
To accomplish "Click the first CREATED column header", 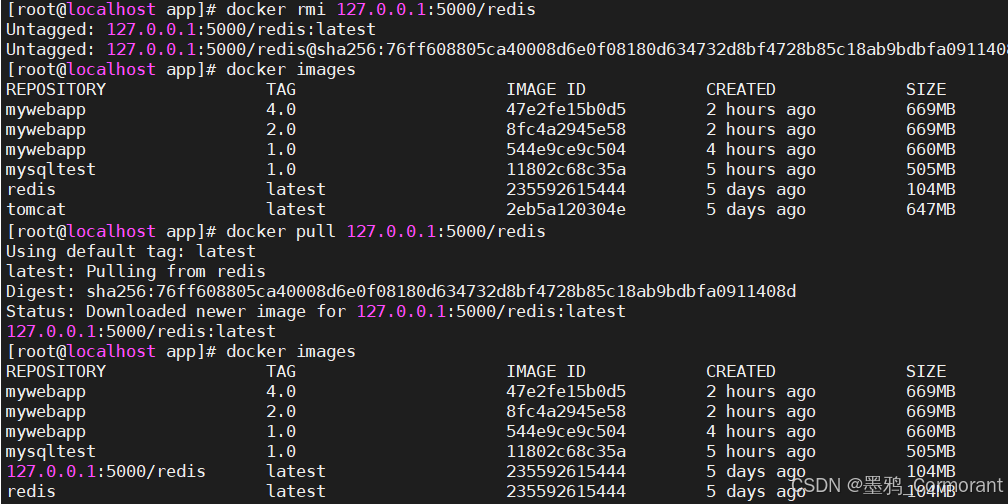I will pyautogui.click(x=741, y=89).
